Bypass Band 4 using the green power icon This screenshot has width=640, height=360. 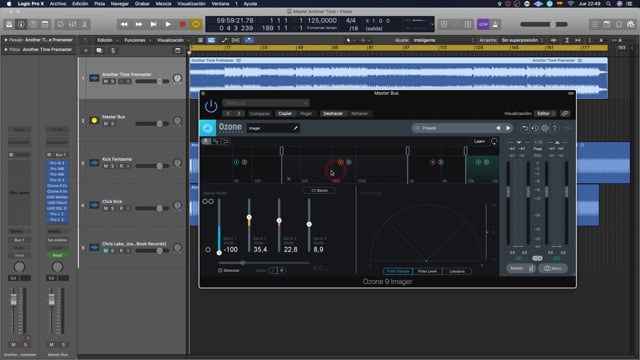coord(478,162)
